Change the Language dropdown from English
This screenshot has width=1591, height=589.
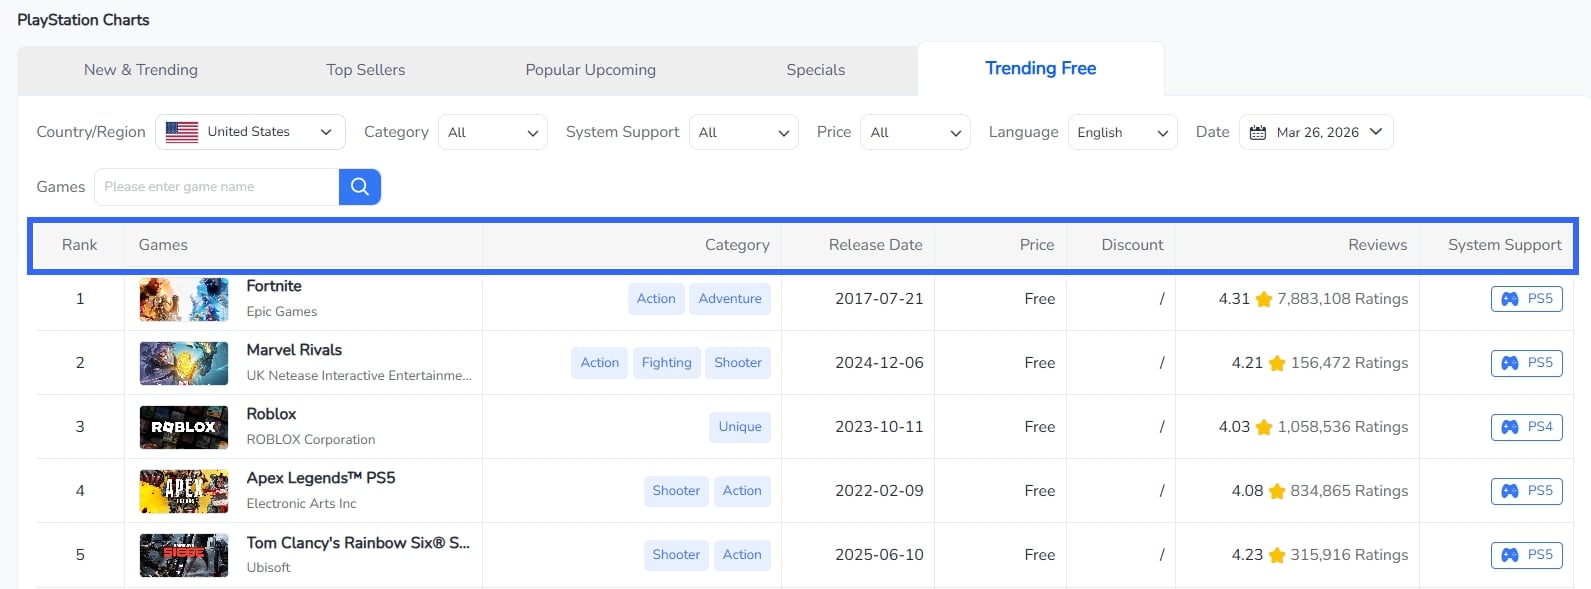click(x=1122, y=132)
